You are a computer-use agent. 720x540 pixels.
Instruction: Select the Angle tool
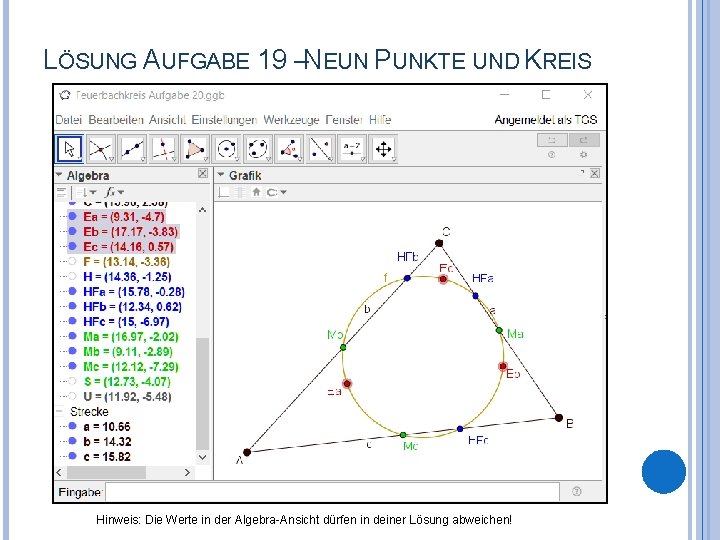click(289, 149)
